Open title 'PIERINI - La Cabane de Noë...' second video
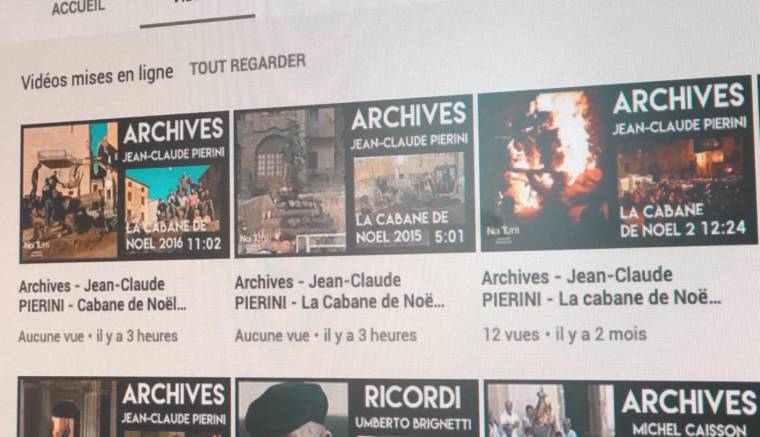760x437 pixels. (339, 302)
